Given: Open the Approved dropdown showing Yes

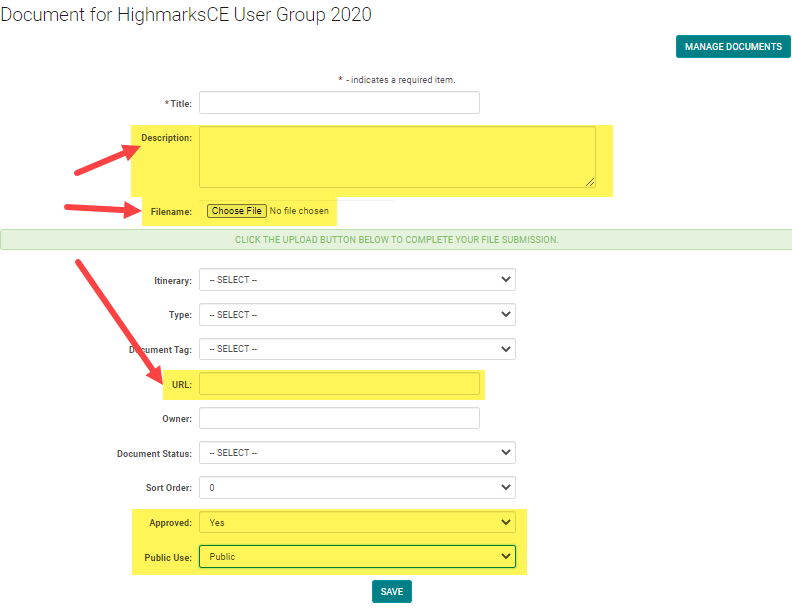Looking at the screenshot, I should [x=357, y=522].
